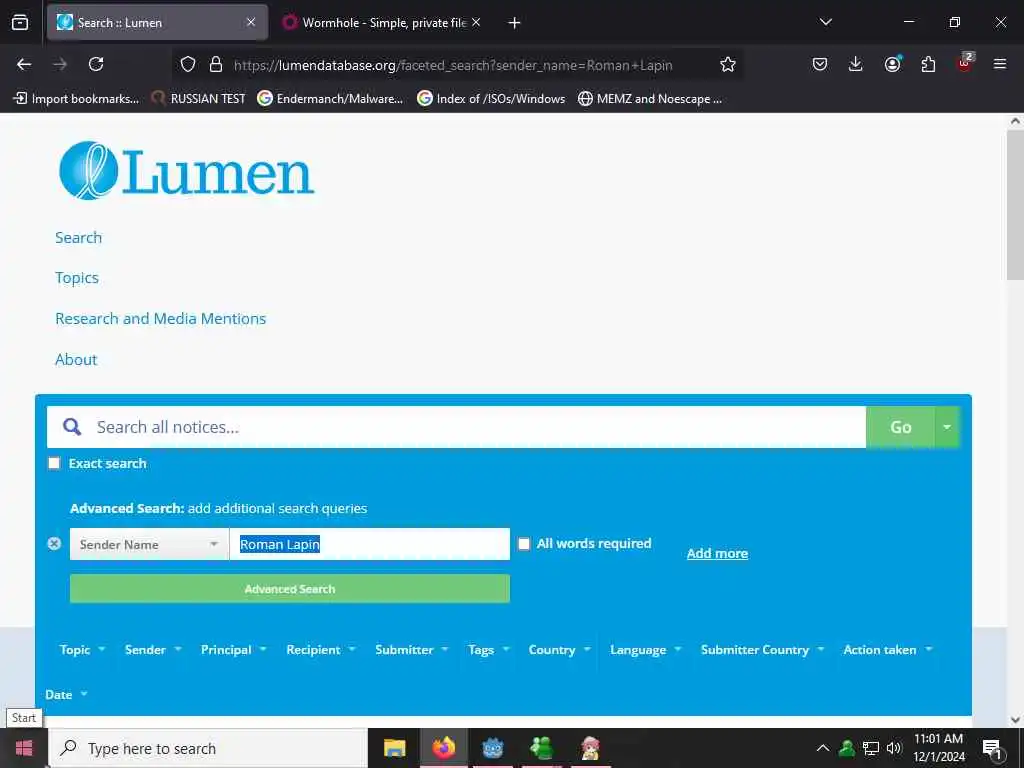Expand the Country filter

click(560, 650)
